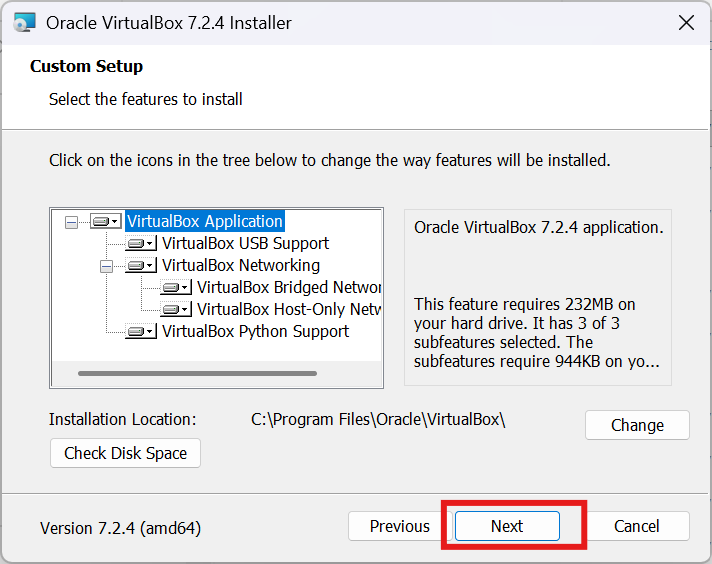Image resolution: width=712 pixels, height=564 pixels.
Task: Go back with the Previous button
Action: (400, 526)
